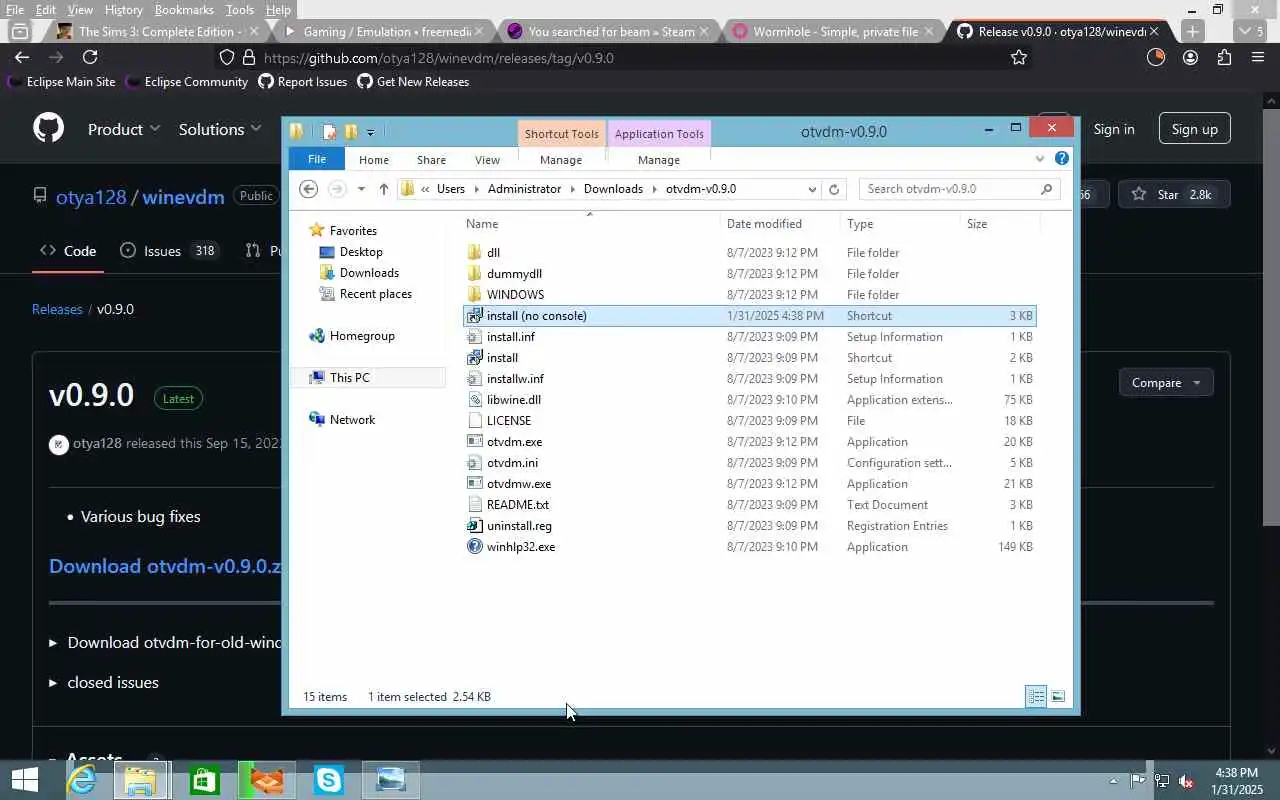
Task: Click the Releases breadcrumb link
Action: [x=57, y=309]
